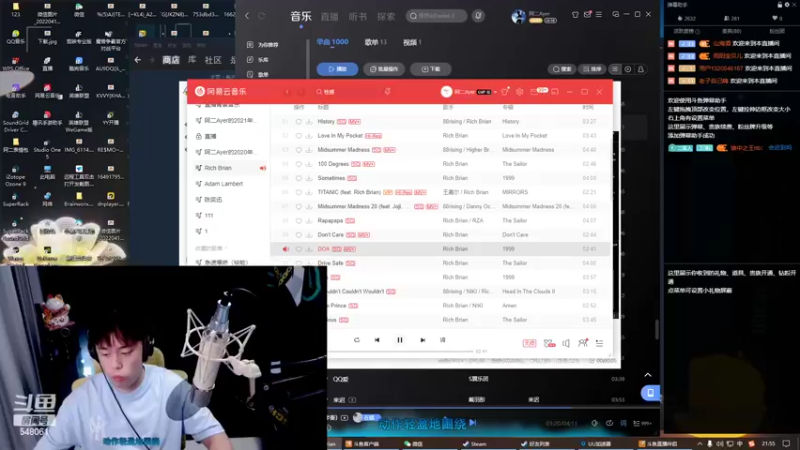Open QQ Music skin shirt icon
Viewport: 800px width, 450px height.
pyautogui.click(x=575, y=14)
